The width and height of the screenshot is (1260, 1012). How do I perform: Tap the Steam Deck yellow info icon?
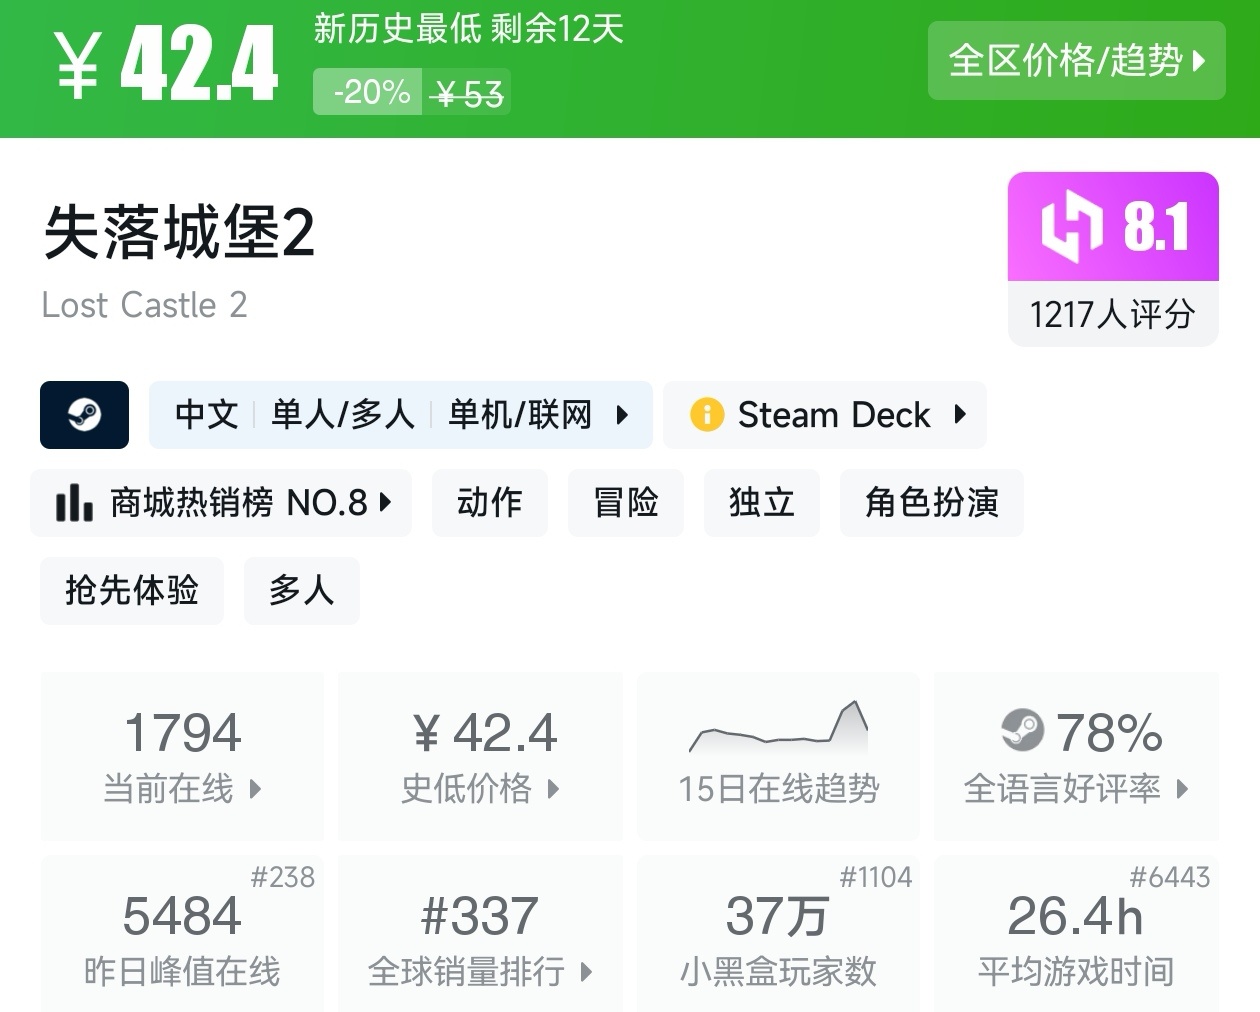[x=706, y=415]
